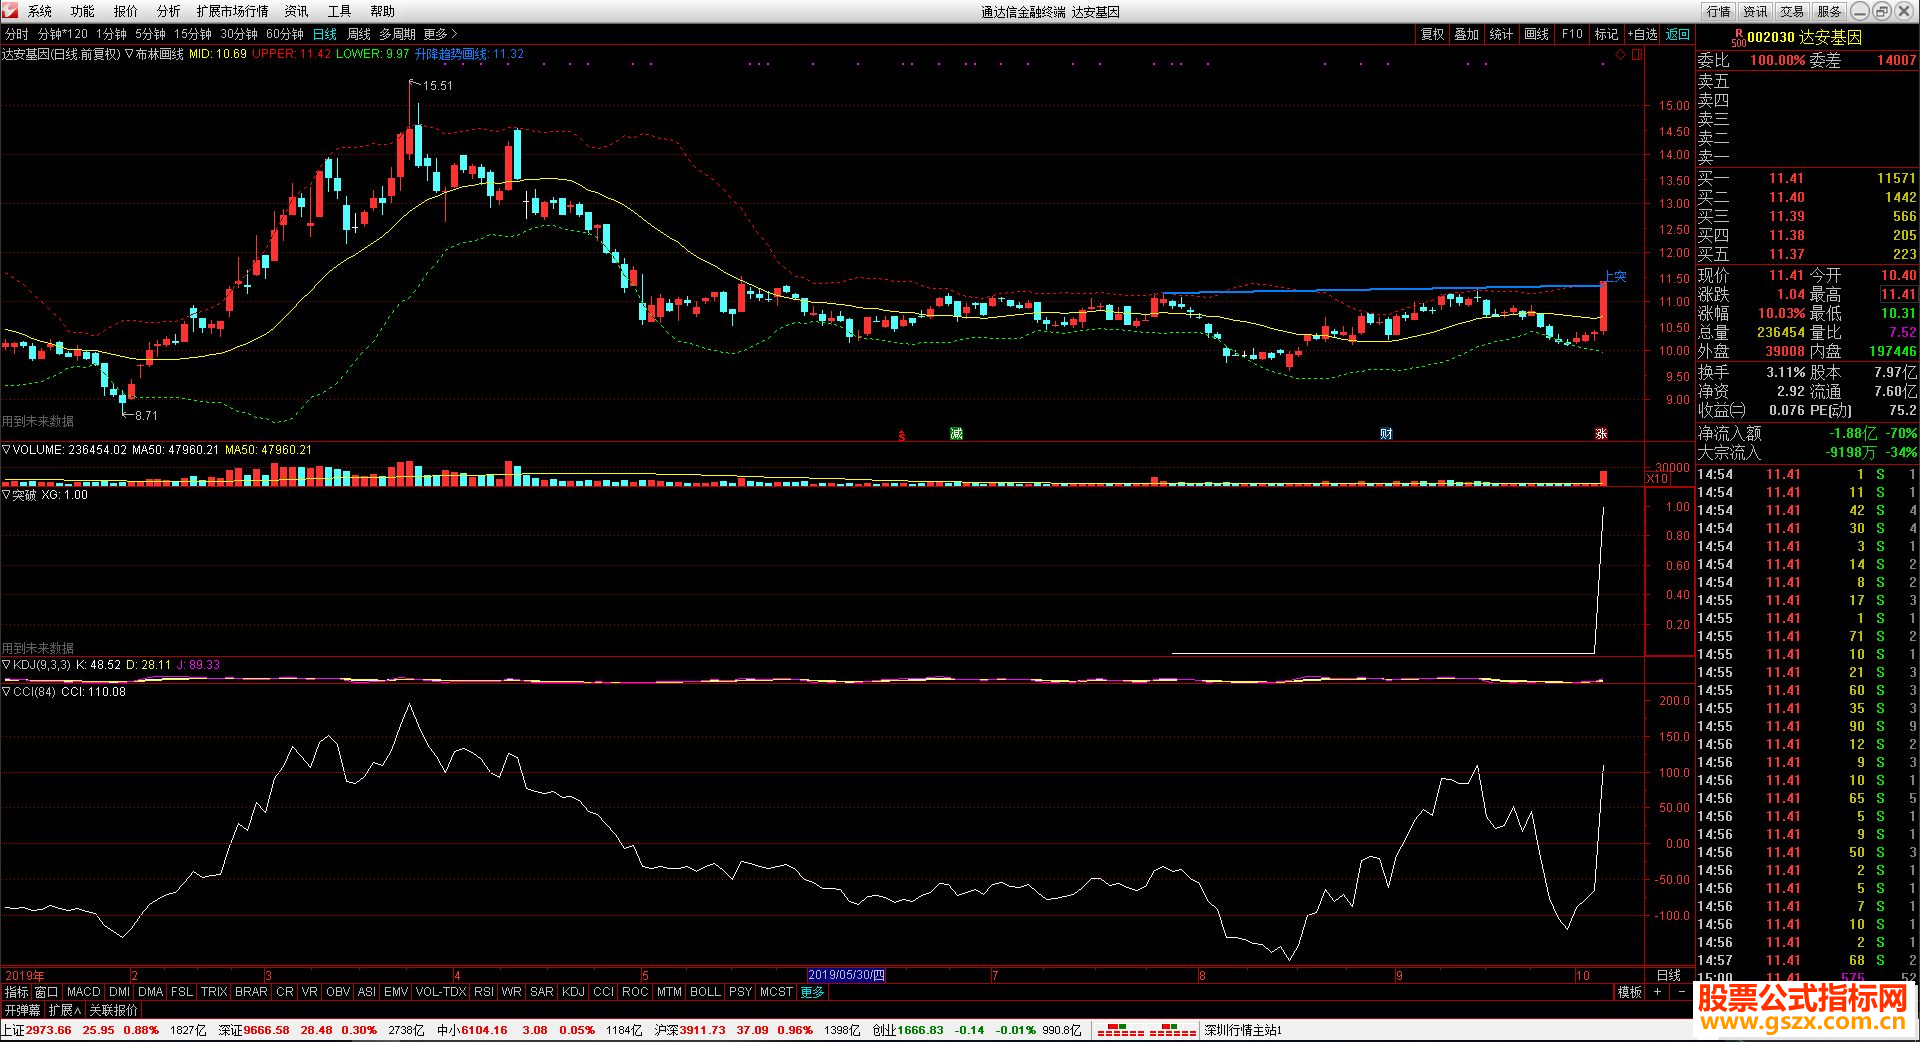Image resolution: width=1920 pixels, height=1042 pixels.
Task: Click the 涨 marker on the latest candle
Action: tap(1601, 434)
